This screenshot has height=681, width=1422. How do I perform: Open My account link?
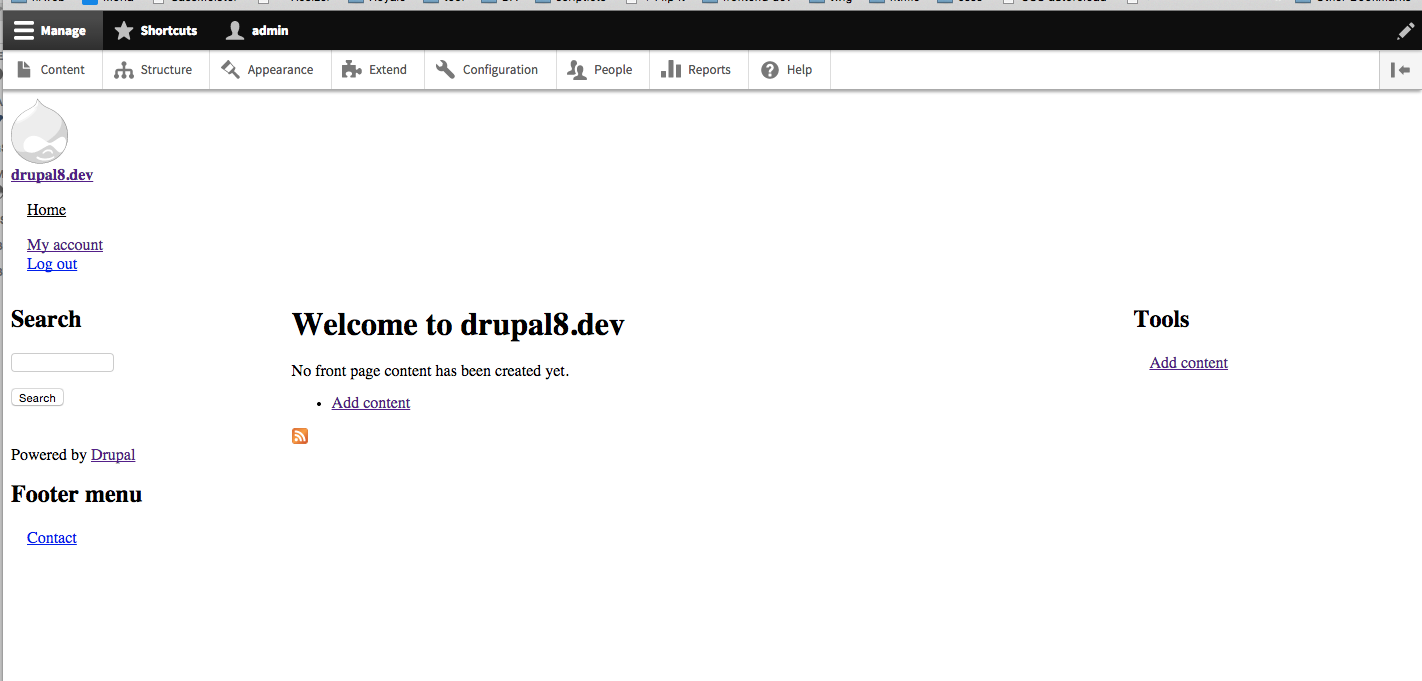(x=65, y=245)
